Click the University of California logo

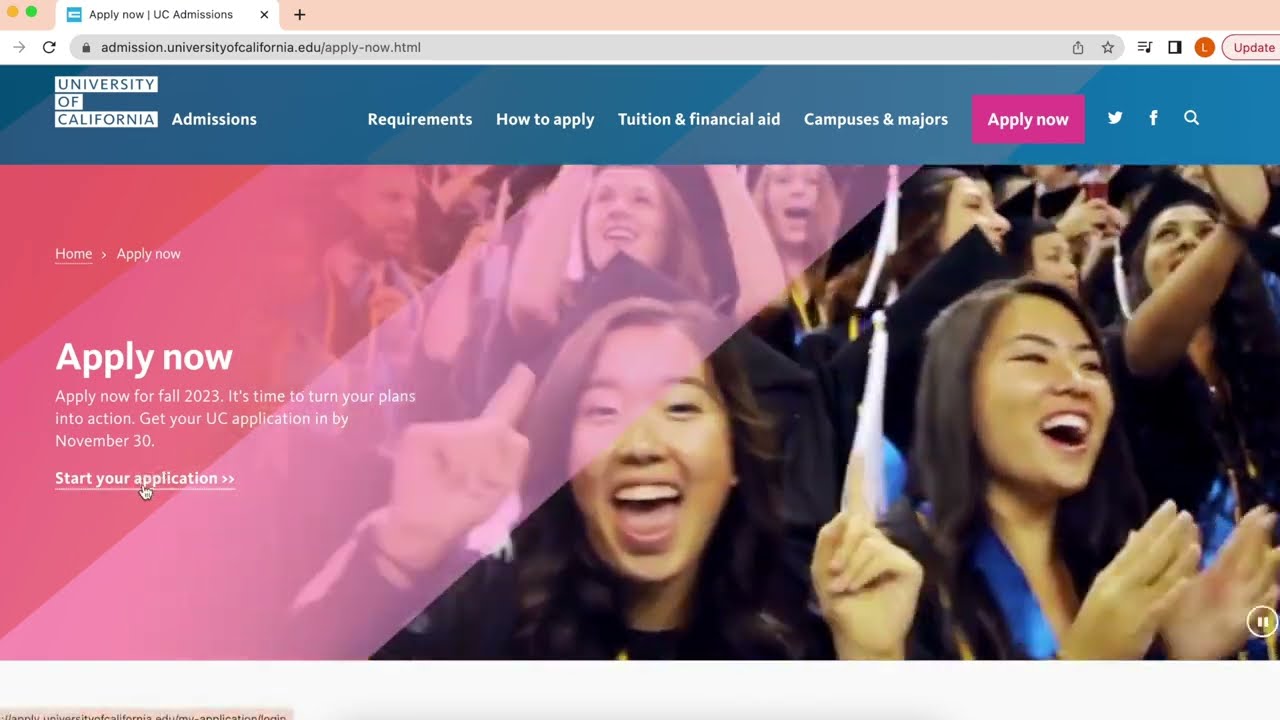tap(106, 102)
